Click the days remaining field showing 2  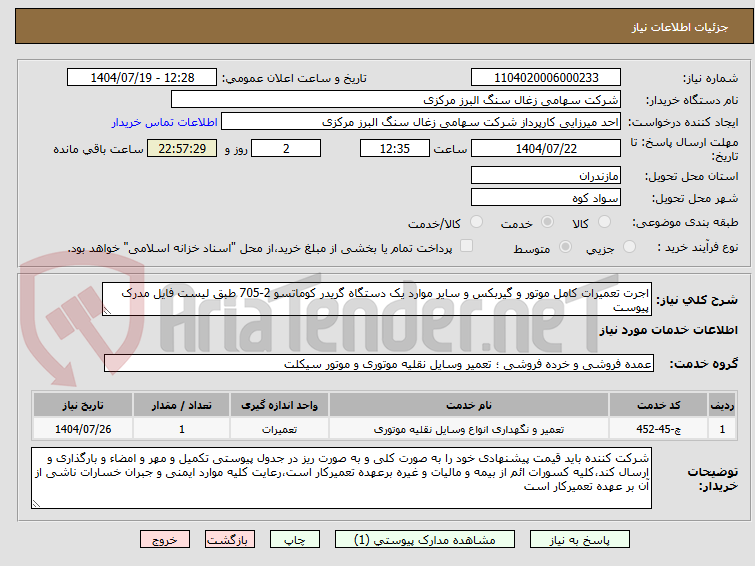[x=286, y=148]
